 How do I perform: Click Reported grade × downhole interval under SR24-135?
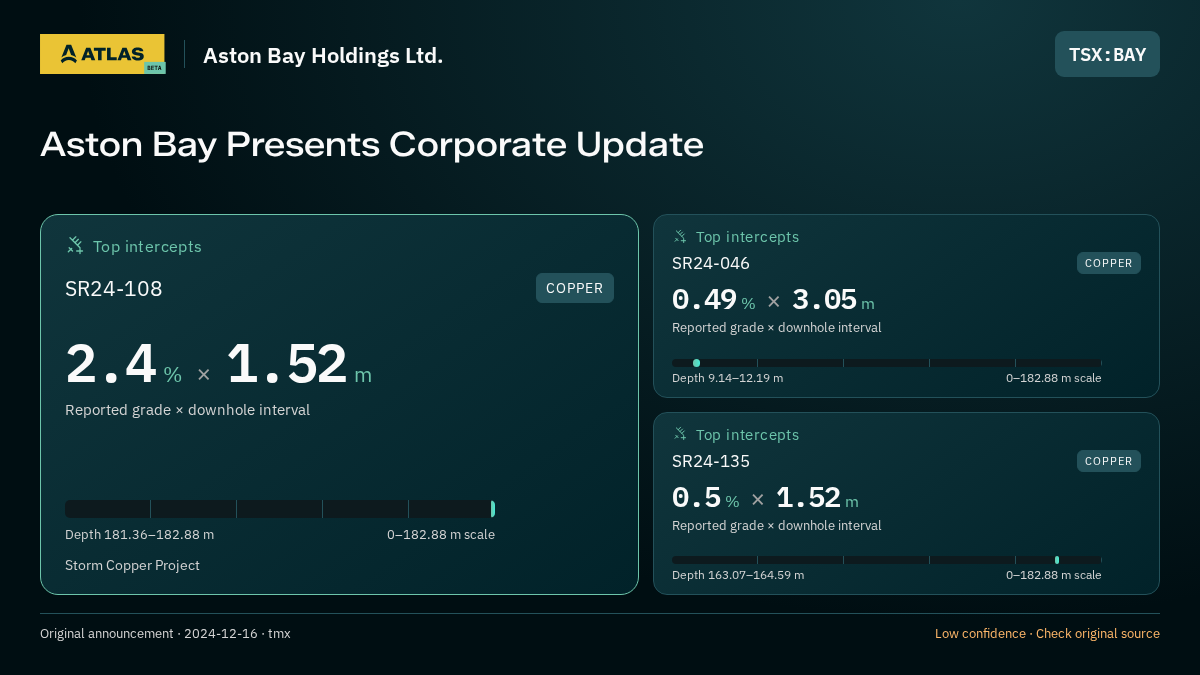click(x=776, y=526)
